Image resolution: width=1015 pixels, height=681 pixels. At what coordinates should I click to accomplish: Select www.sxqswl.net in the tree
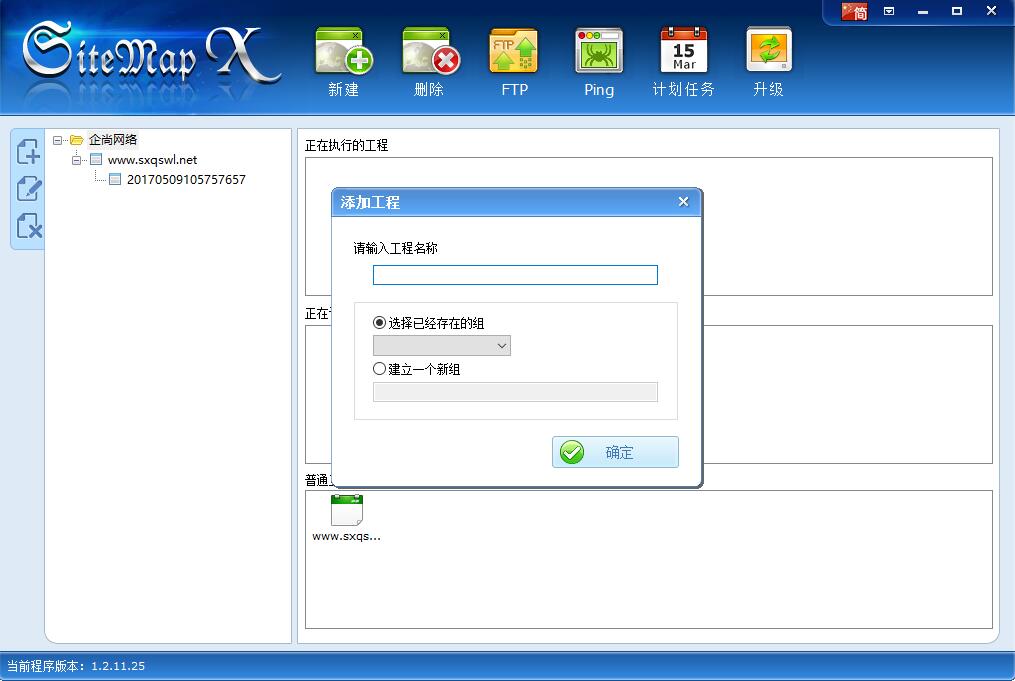[x=152, y=160]
